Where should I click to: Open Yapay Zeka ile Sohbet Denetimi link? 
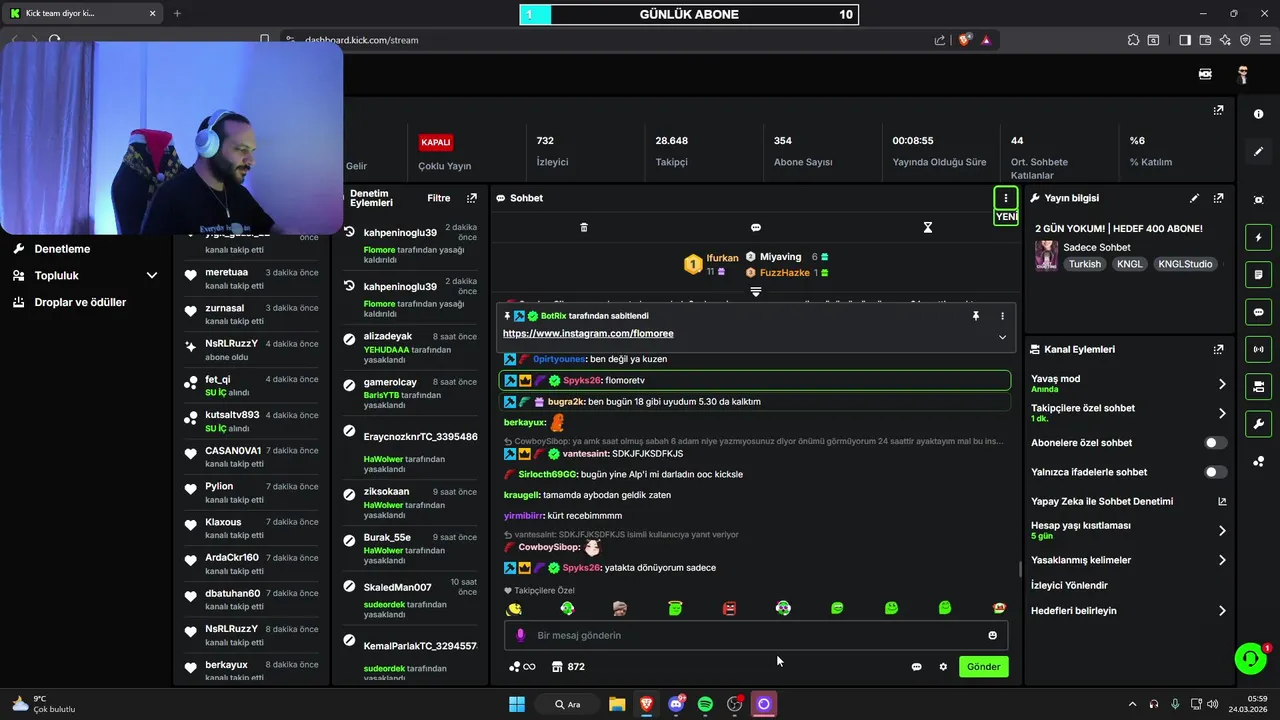pos(1222,502)
